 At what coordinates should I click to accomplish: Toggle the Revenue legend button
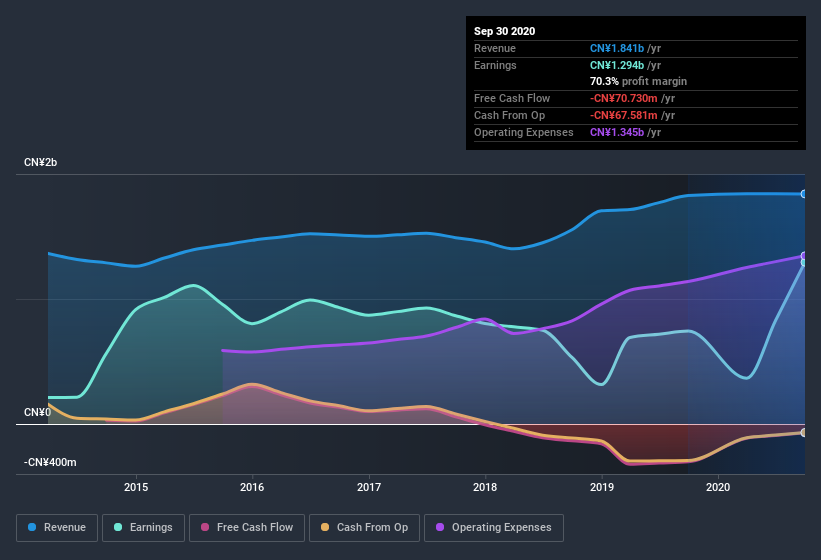(57, 528)
